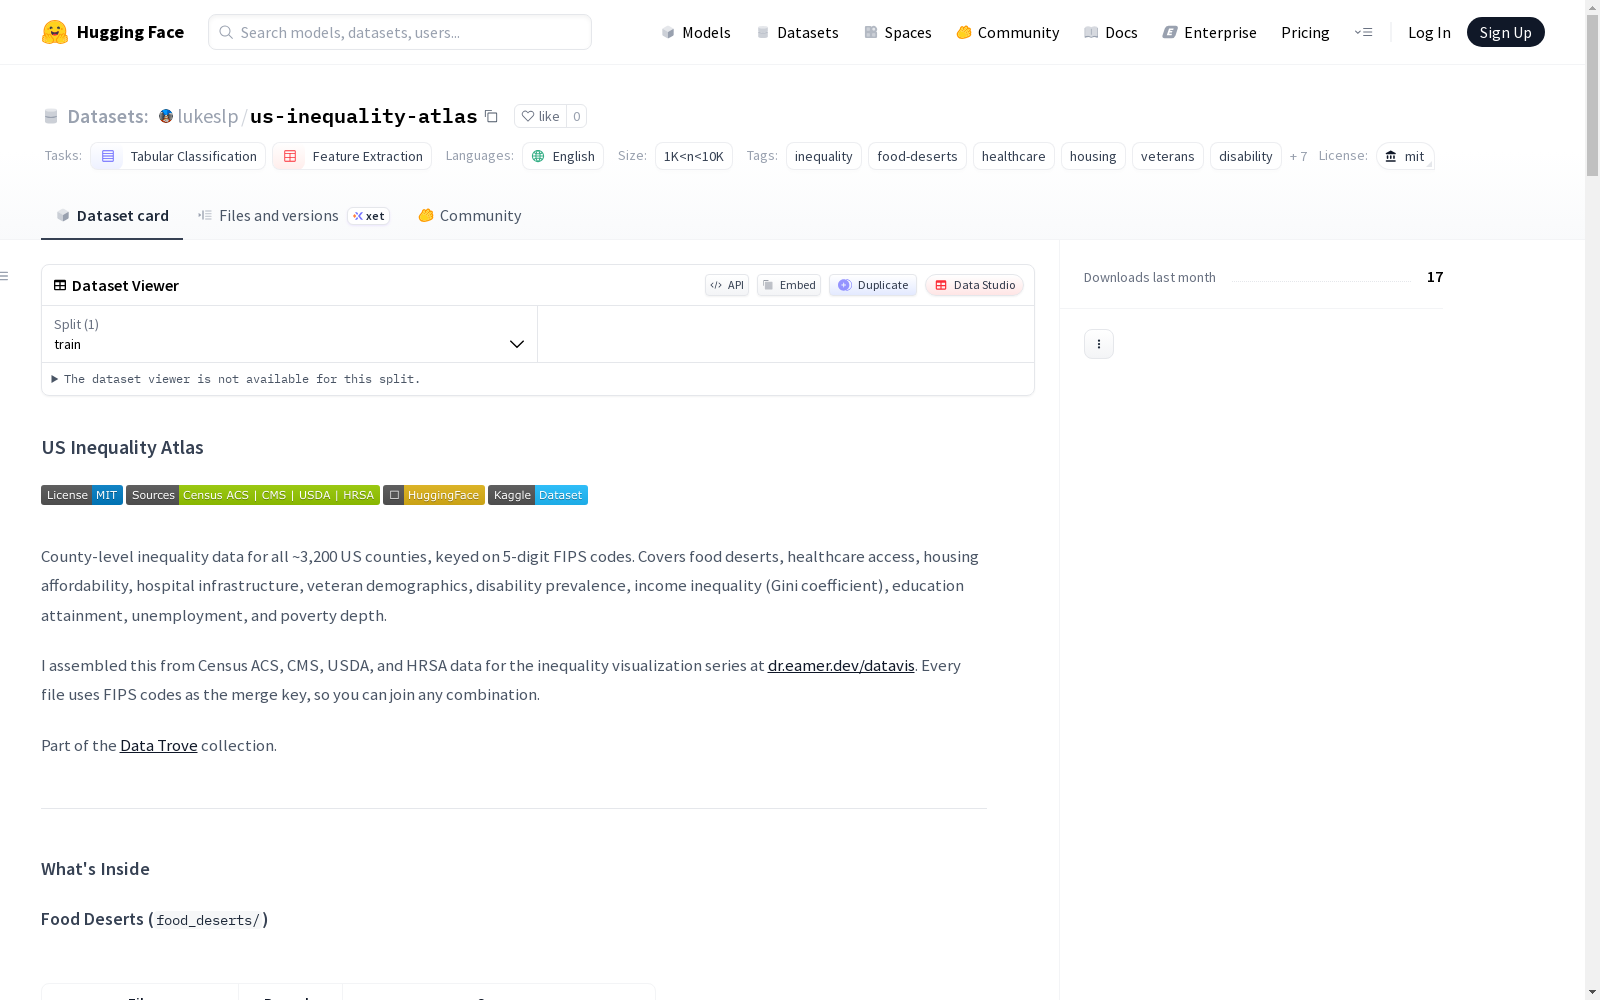This screenshot has width=1600, height=1000.
Task: Open the lukeslp profile link
Action: pos(208,116)
